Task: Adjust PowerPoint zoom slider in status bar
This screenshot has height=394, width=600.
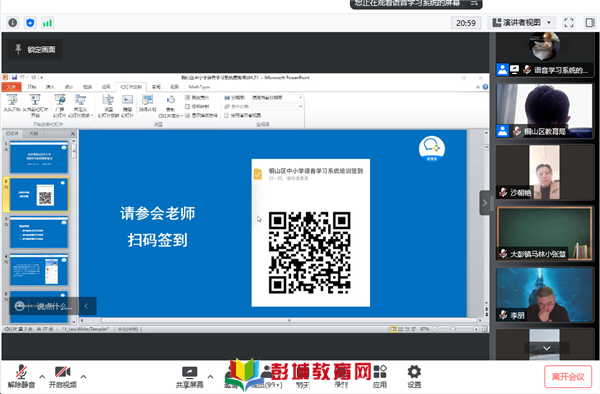Action: [x=453, y=329]
